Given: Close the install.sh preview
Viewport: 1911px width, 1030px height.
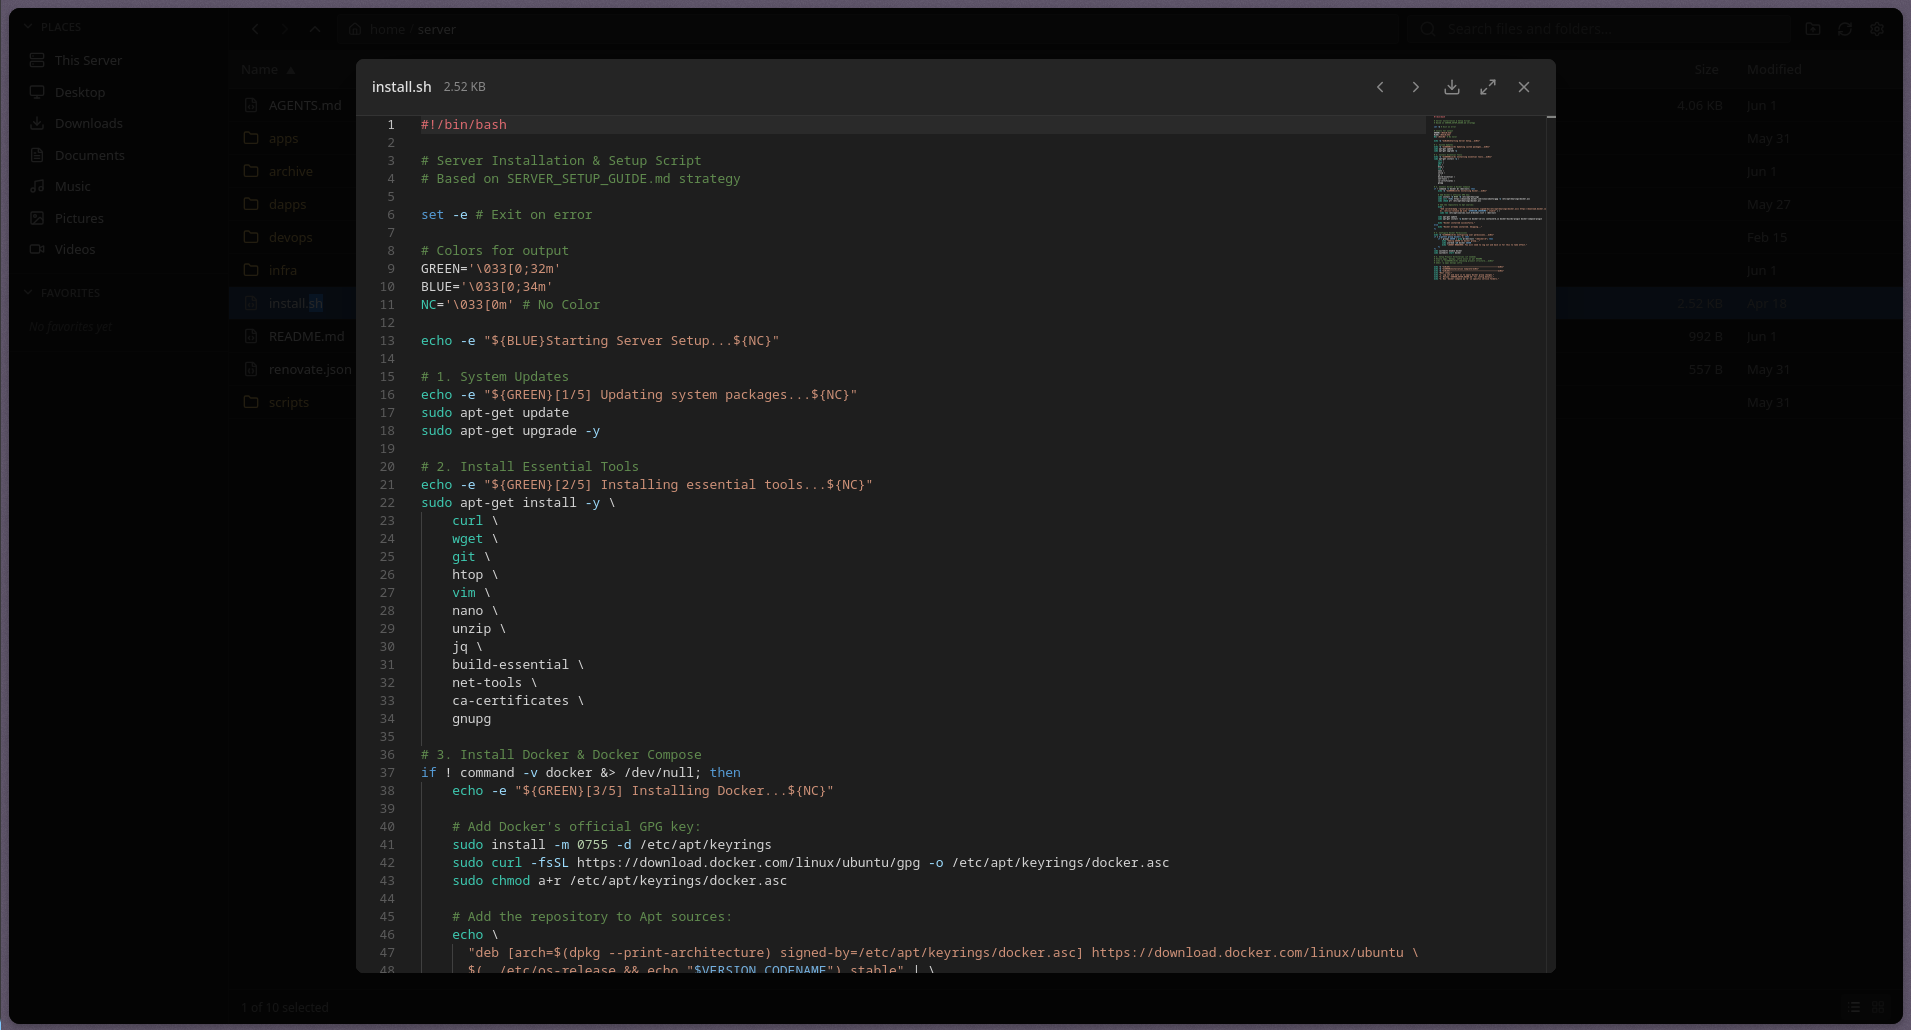Looking at the screenshot, I should click(1524, 87).
